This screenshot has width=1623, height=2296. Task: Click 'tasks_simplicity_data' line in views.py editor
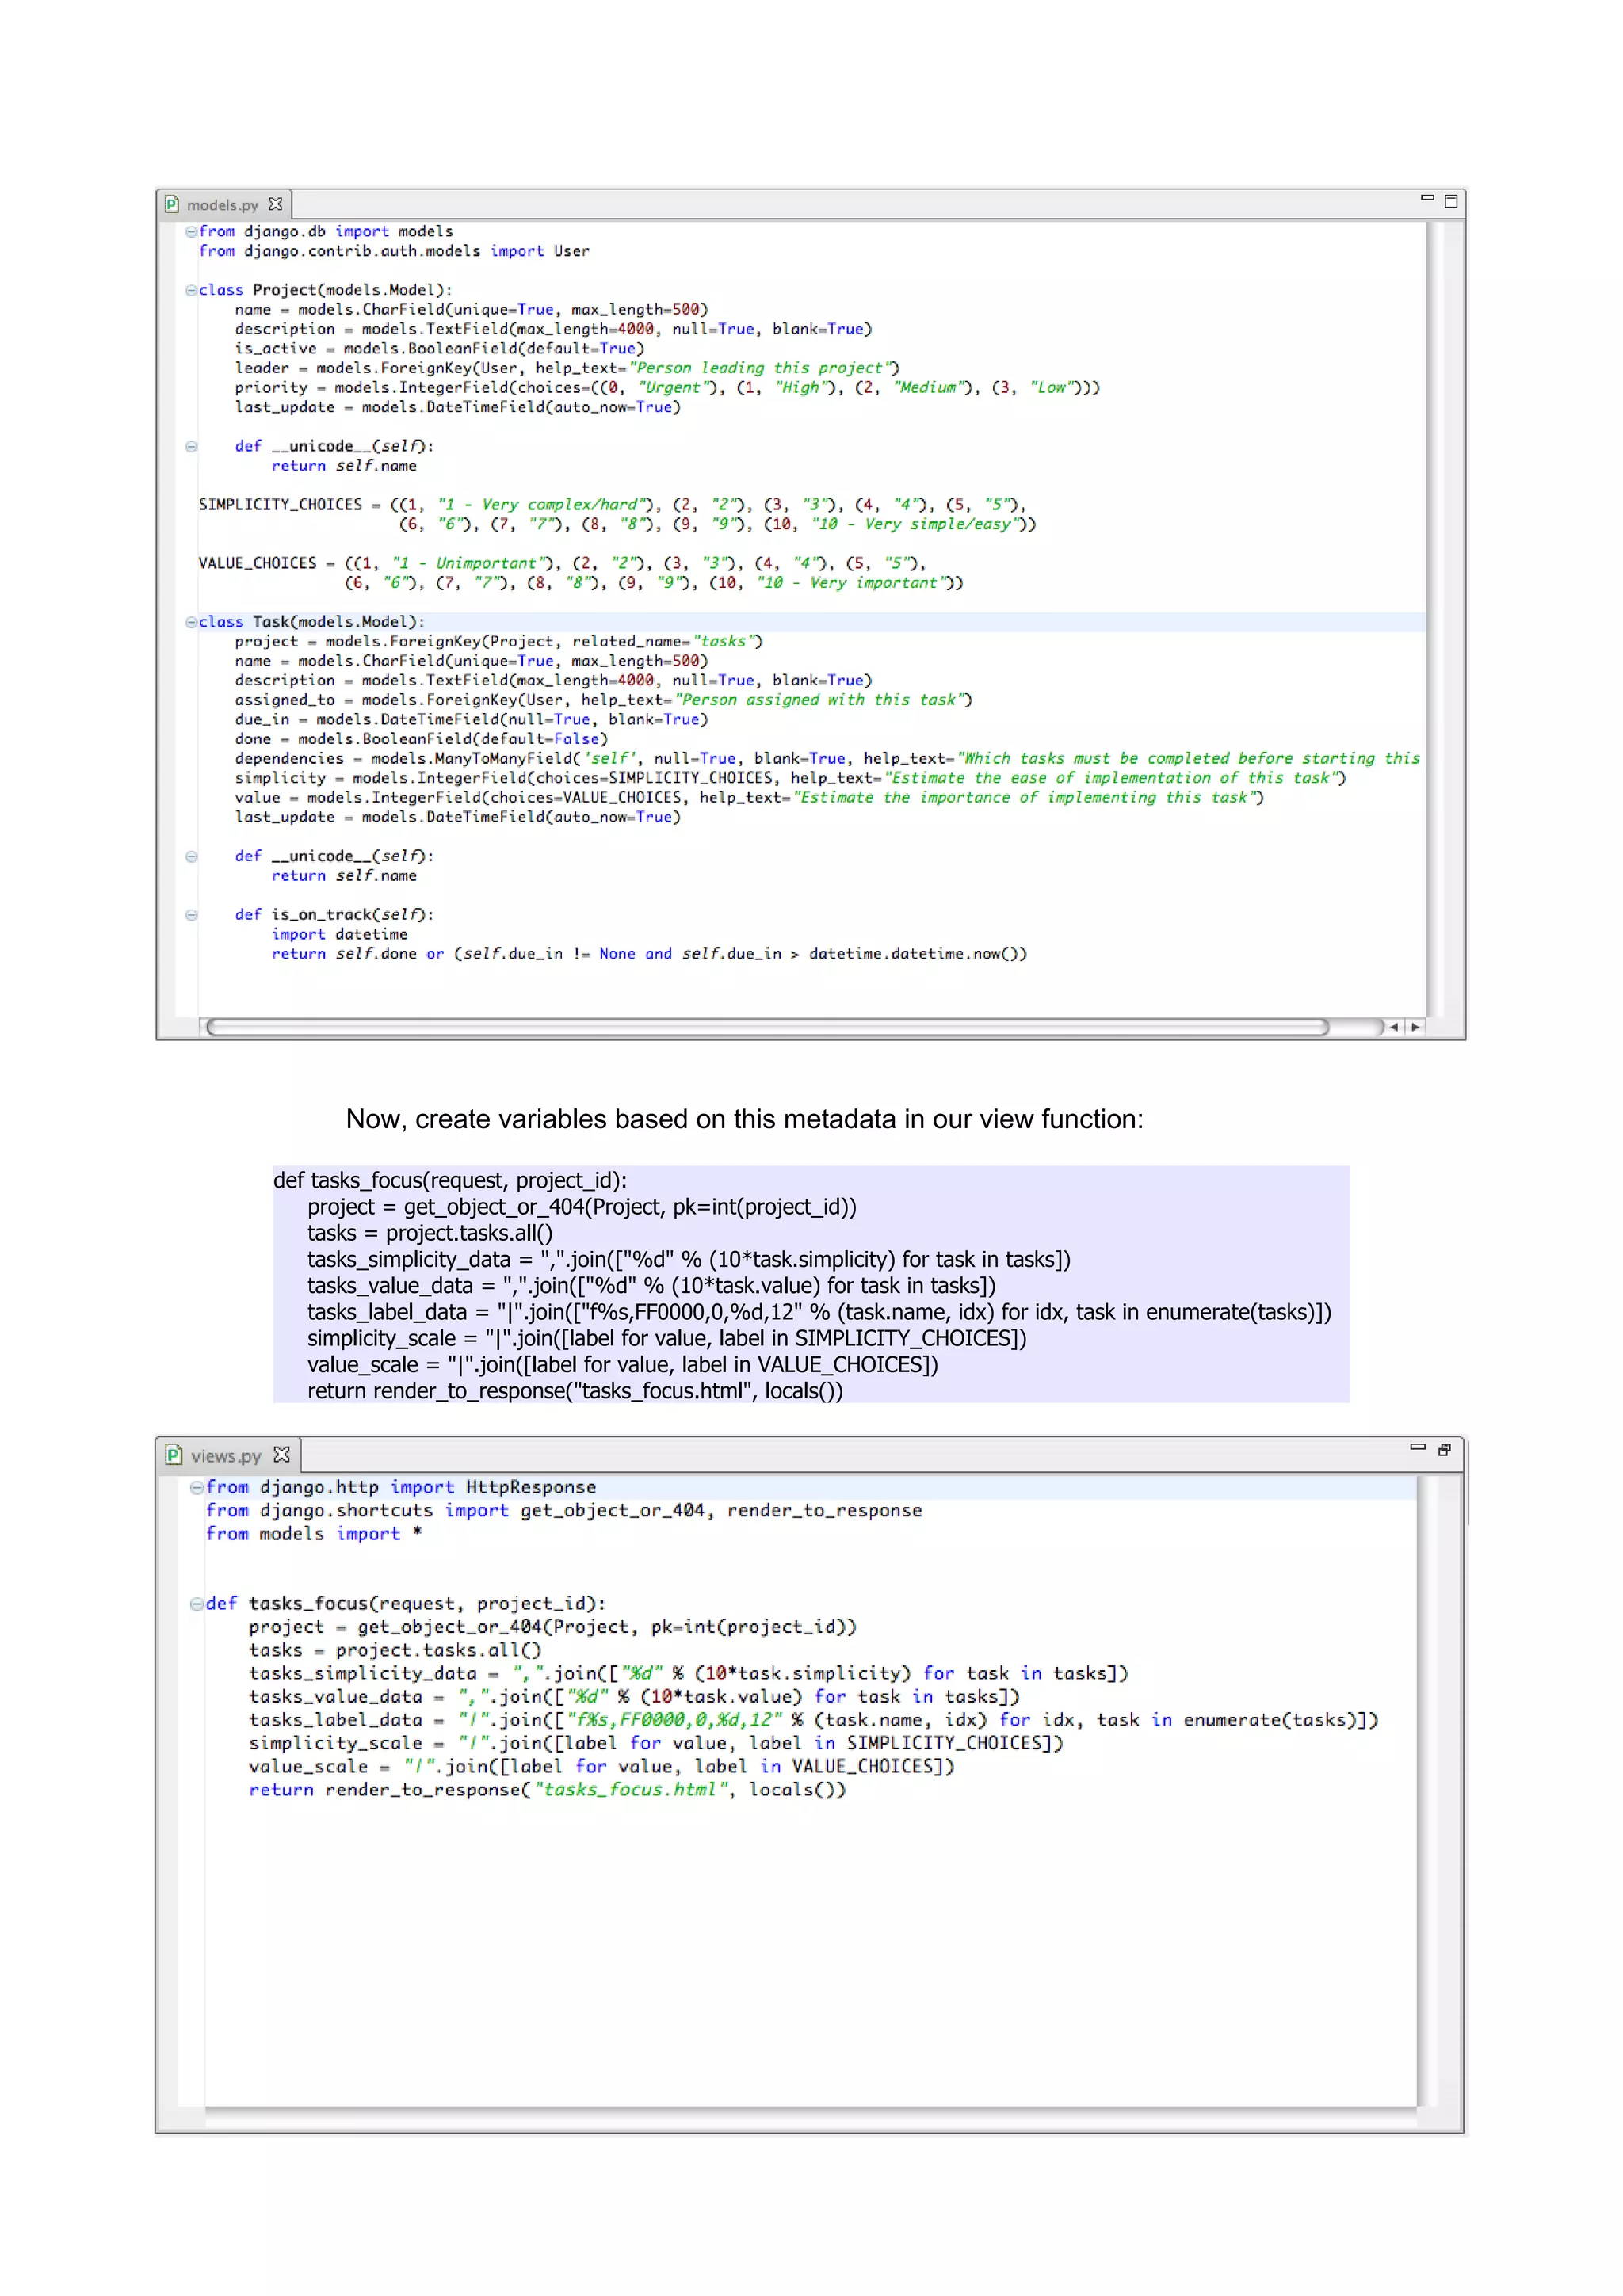pyautogui.click(x=688, y=1673)
